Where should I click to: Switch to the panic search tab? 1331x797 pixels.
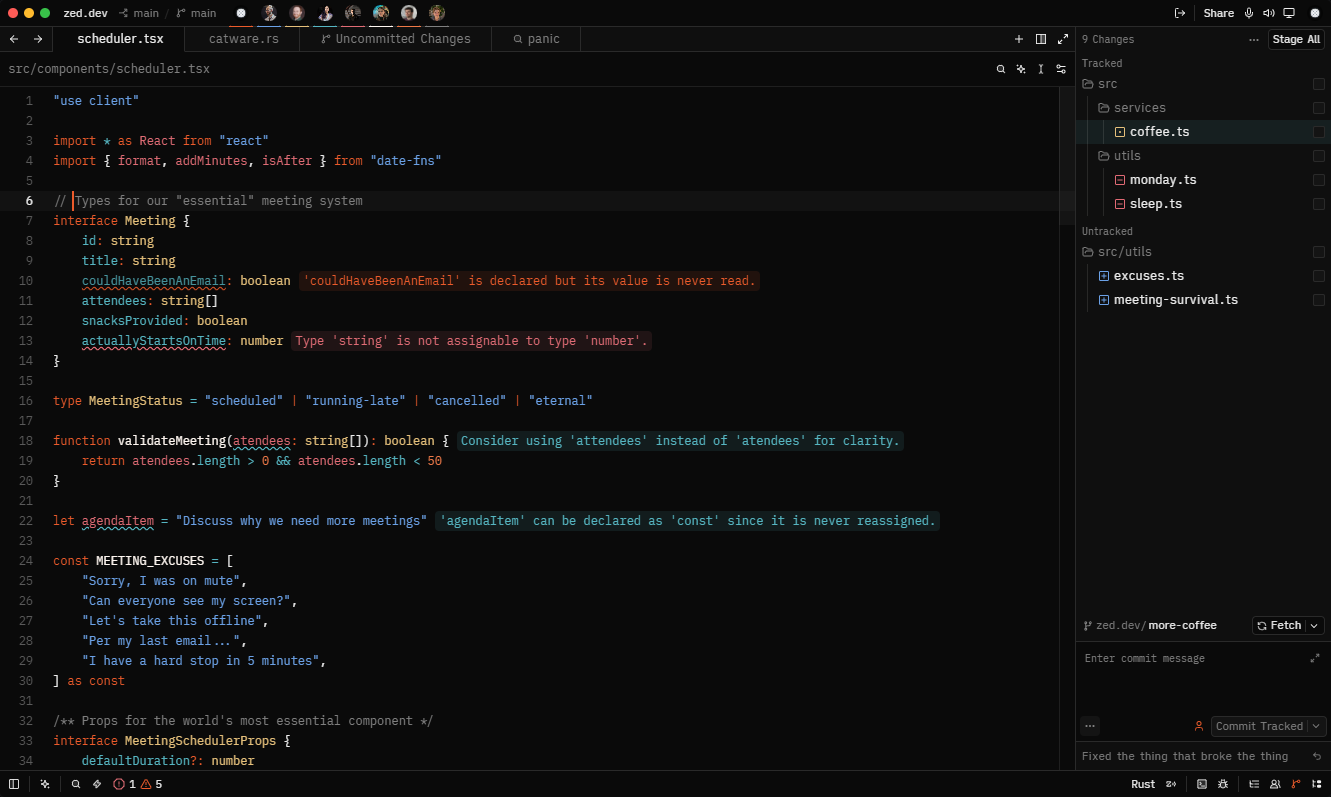536,39
